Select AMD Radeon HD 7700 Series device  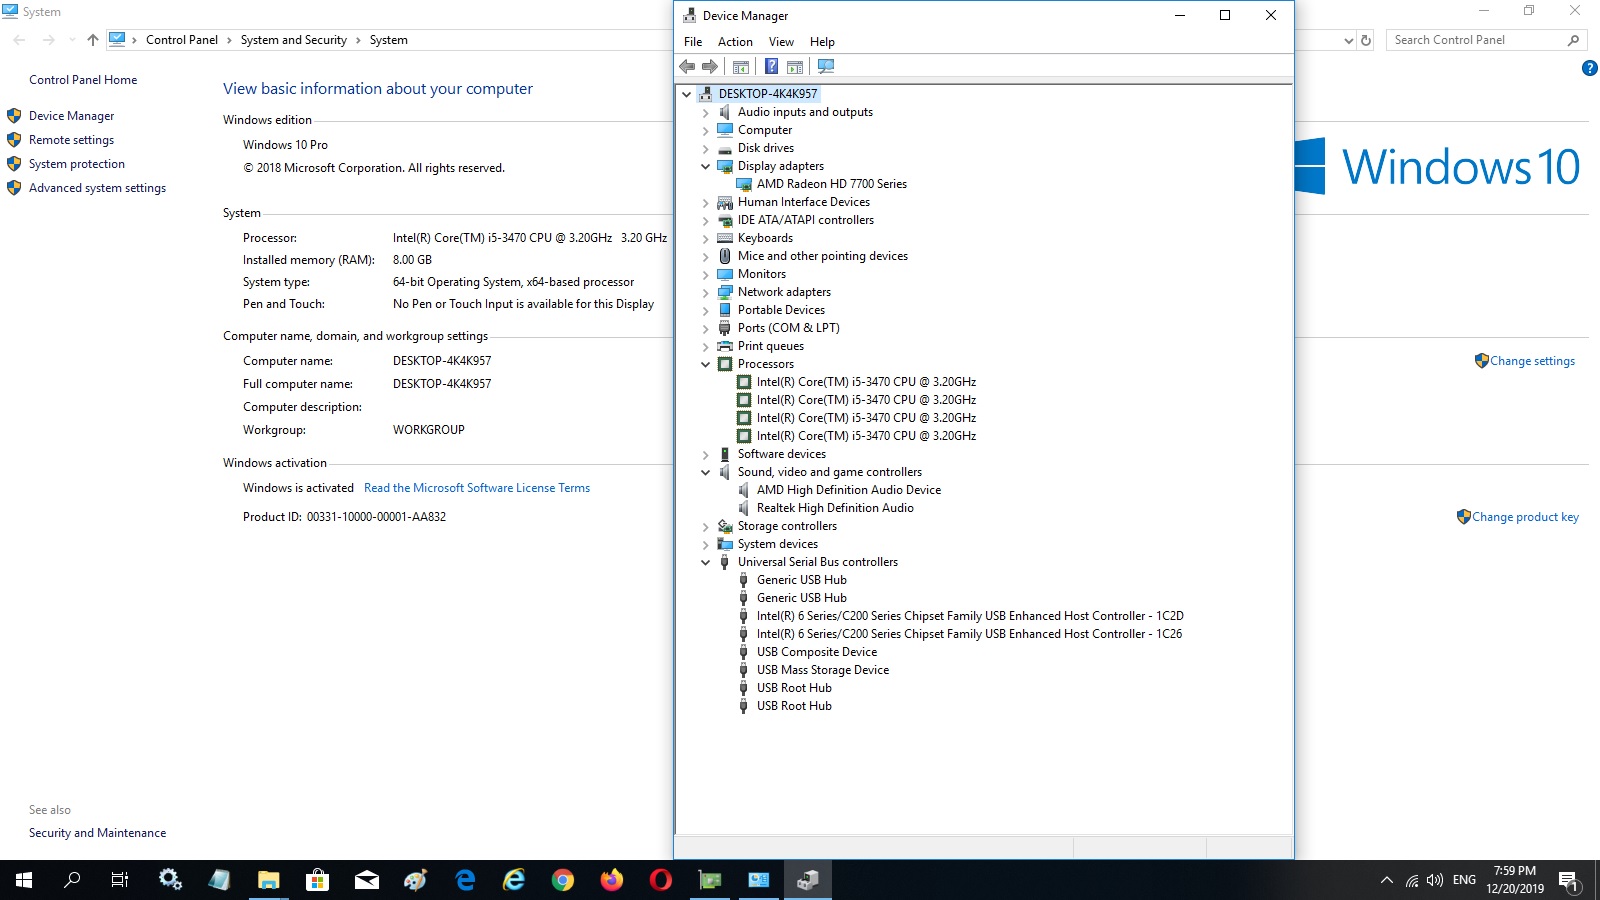(832, 184)
